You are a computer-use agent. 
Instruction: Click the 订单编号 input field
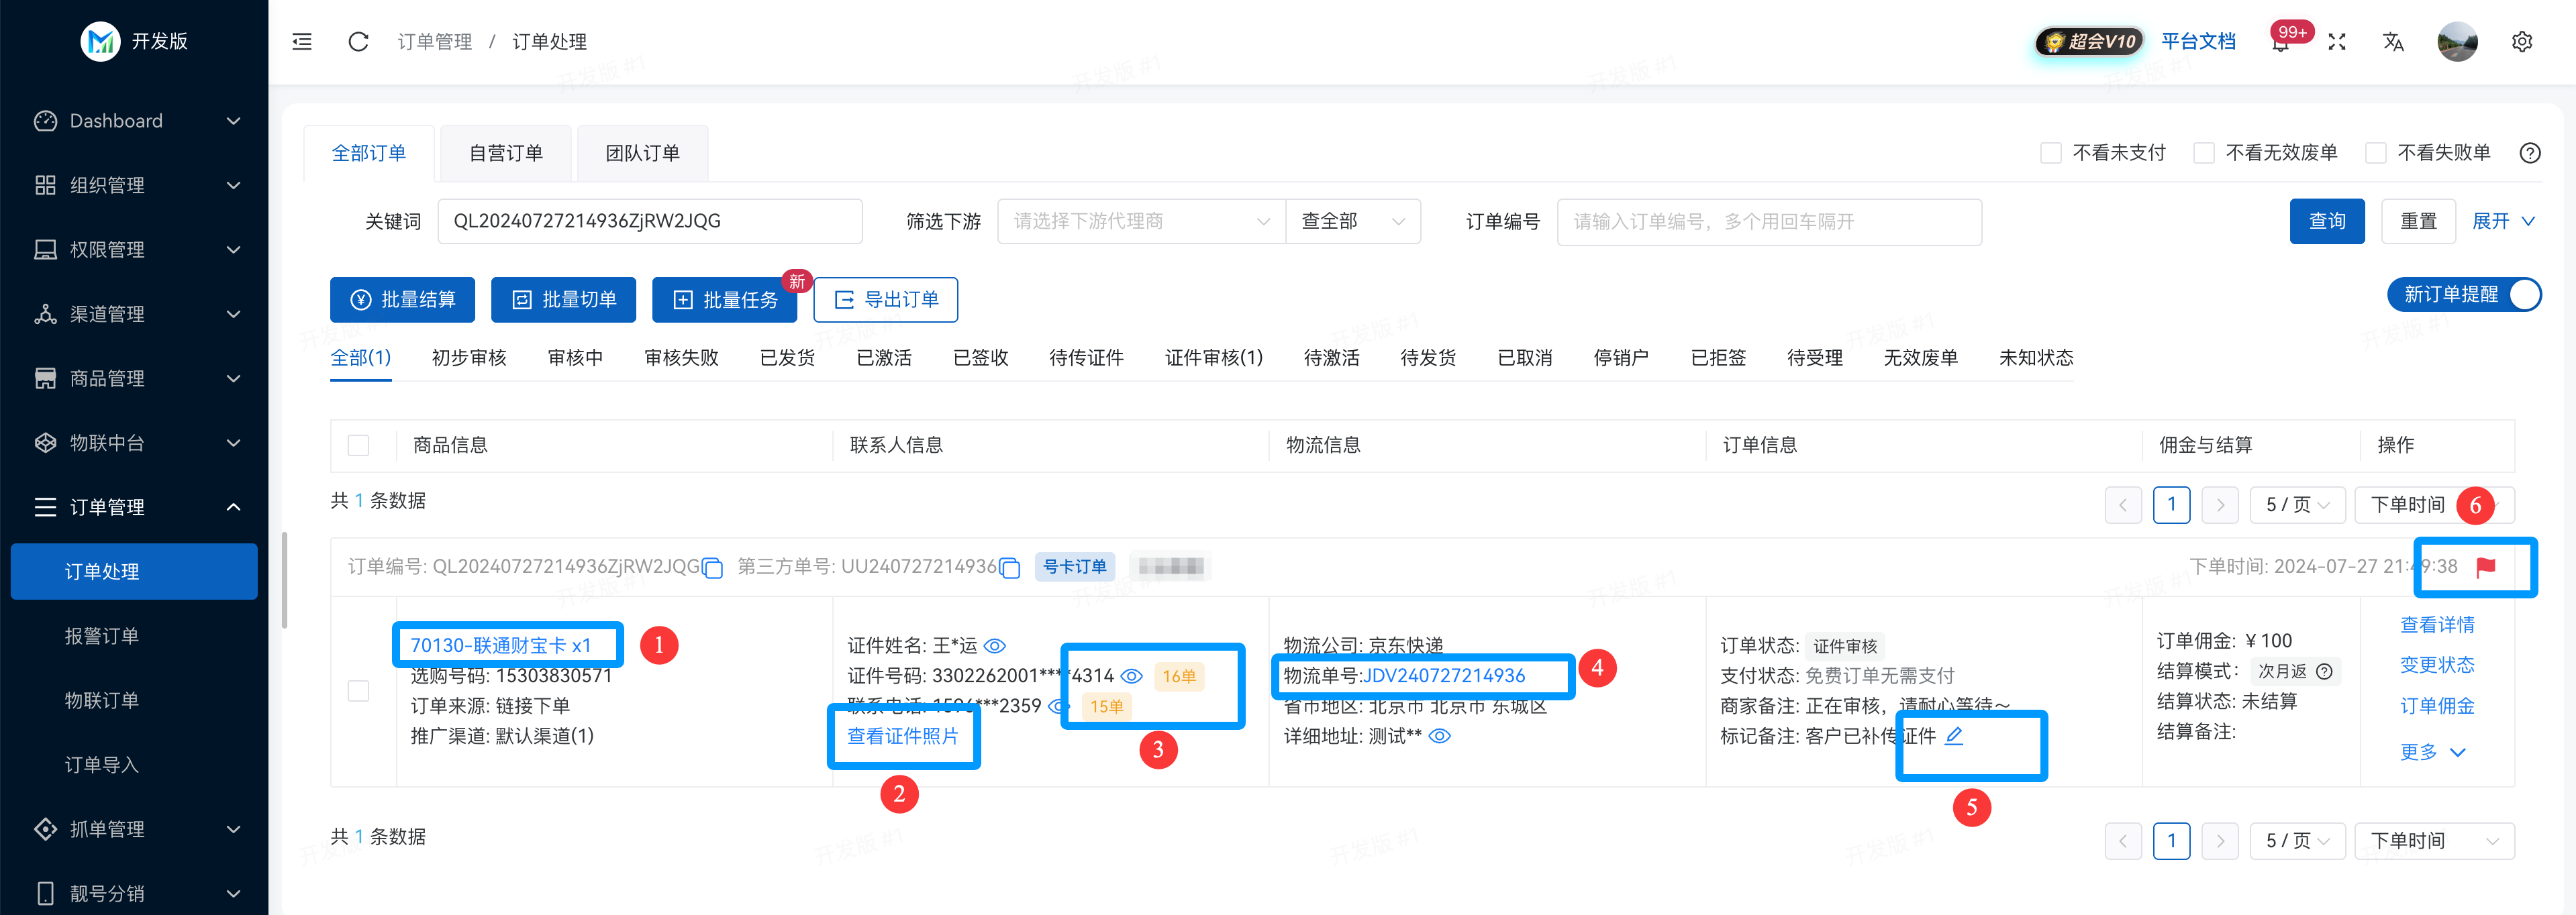click(x=1770, y=221)
